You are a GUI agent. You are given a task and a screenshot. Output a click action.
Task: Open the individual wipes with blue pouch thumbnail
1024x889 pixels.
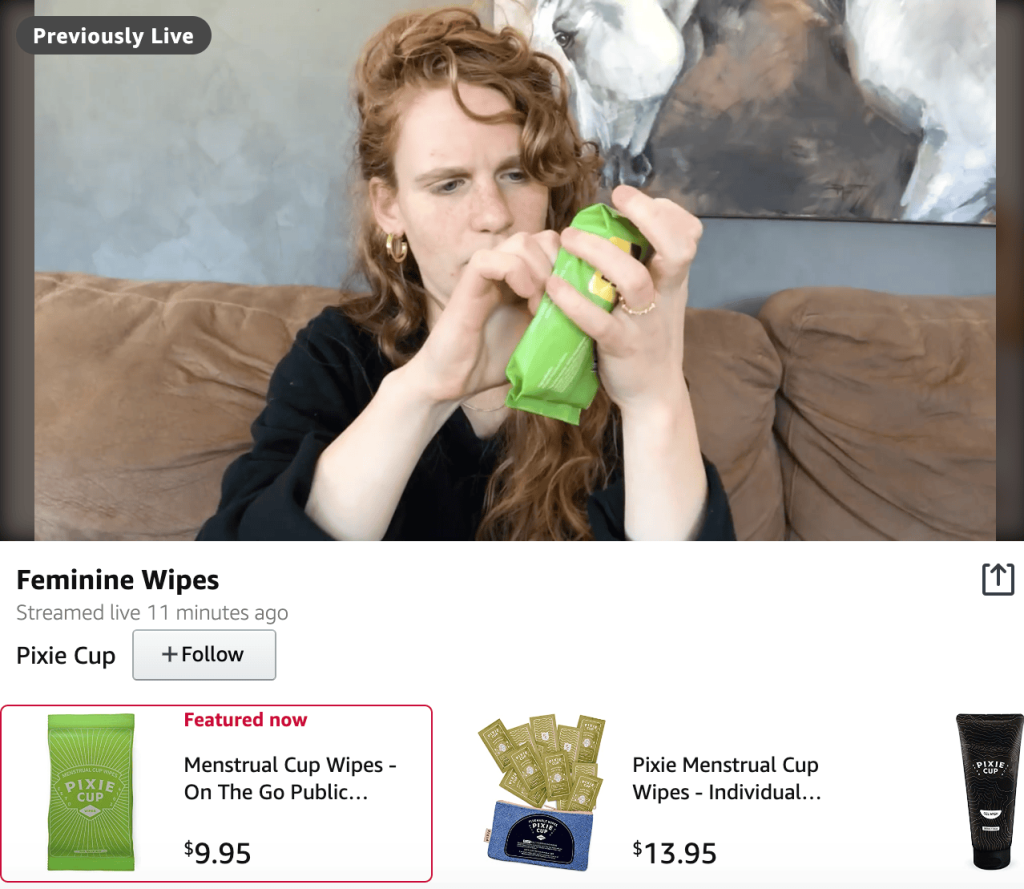click(x=541, y=792)
